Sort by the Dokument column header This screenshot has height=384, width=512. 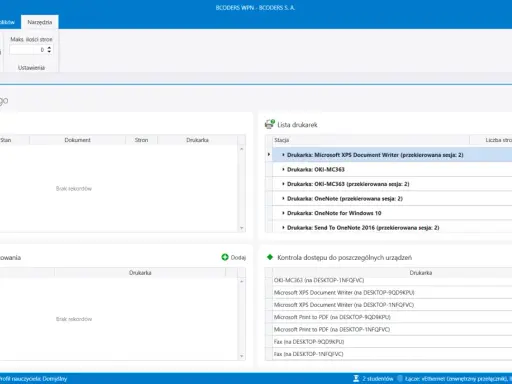tap(77, 140)
